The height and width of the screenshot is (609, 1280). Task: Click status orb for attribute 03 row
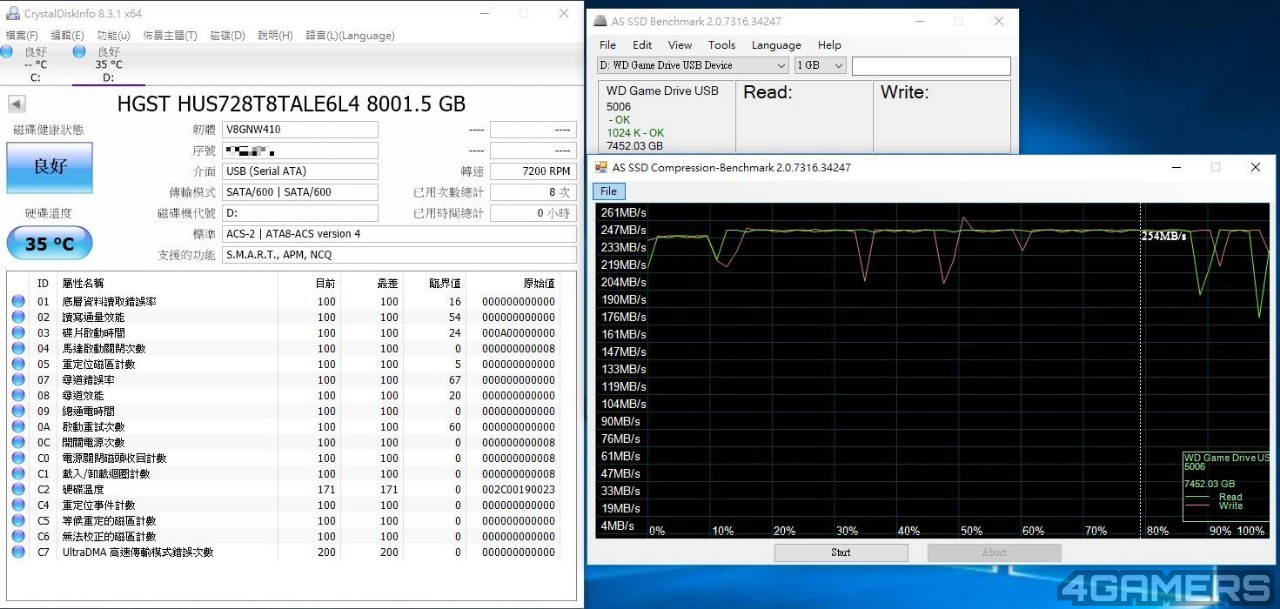coord(18,332)
